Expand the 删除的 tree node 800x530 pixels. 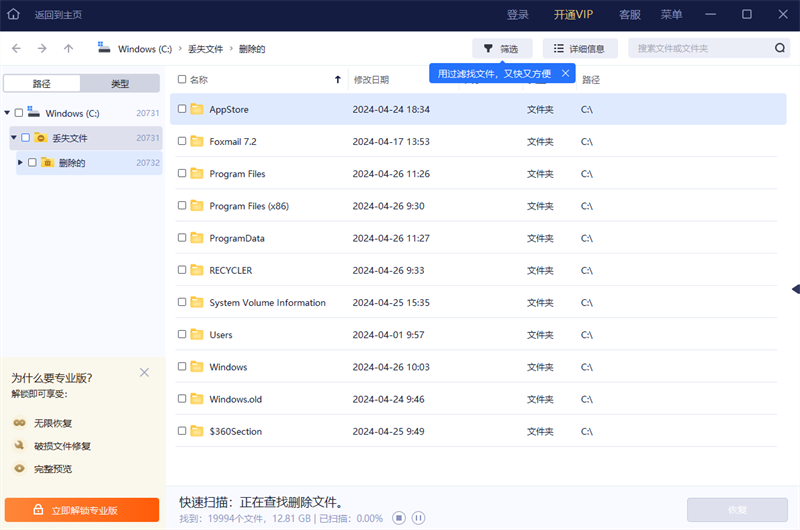20,162
